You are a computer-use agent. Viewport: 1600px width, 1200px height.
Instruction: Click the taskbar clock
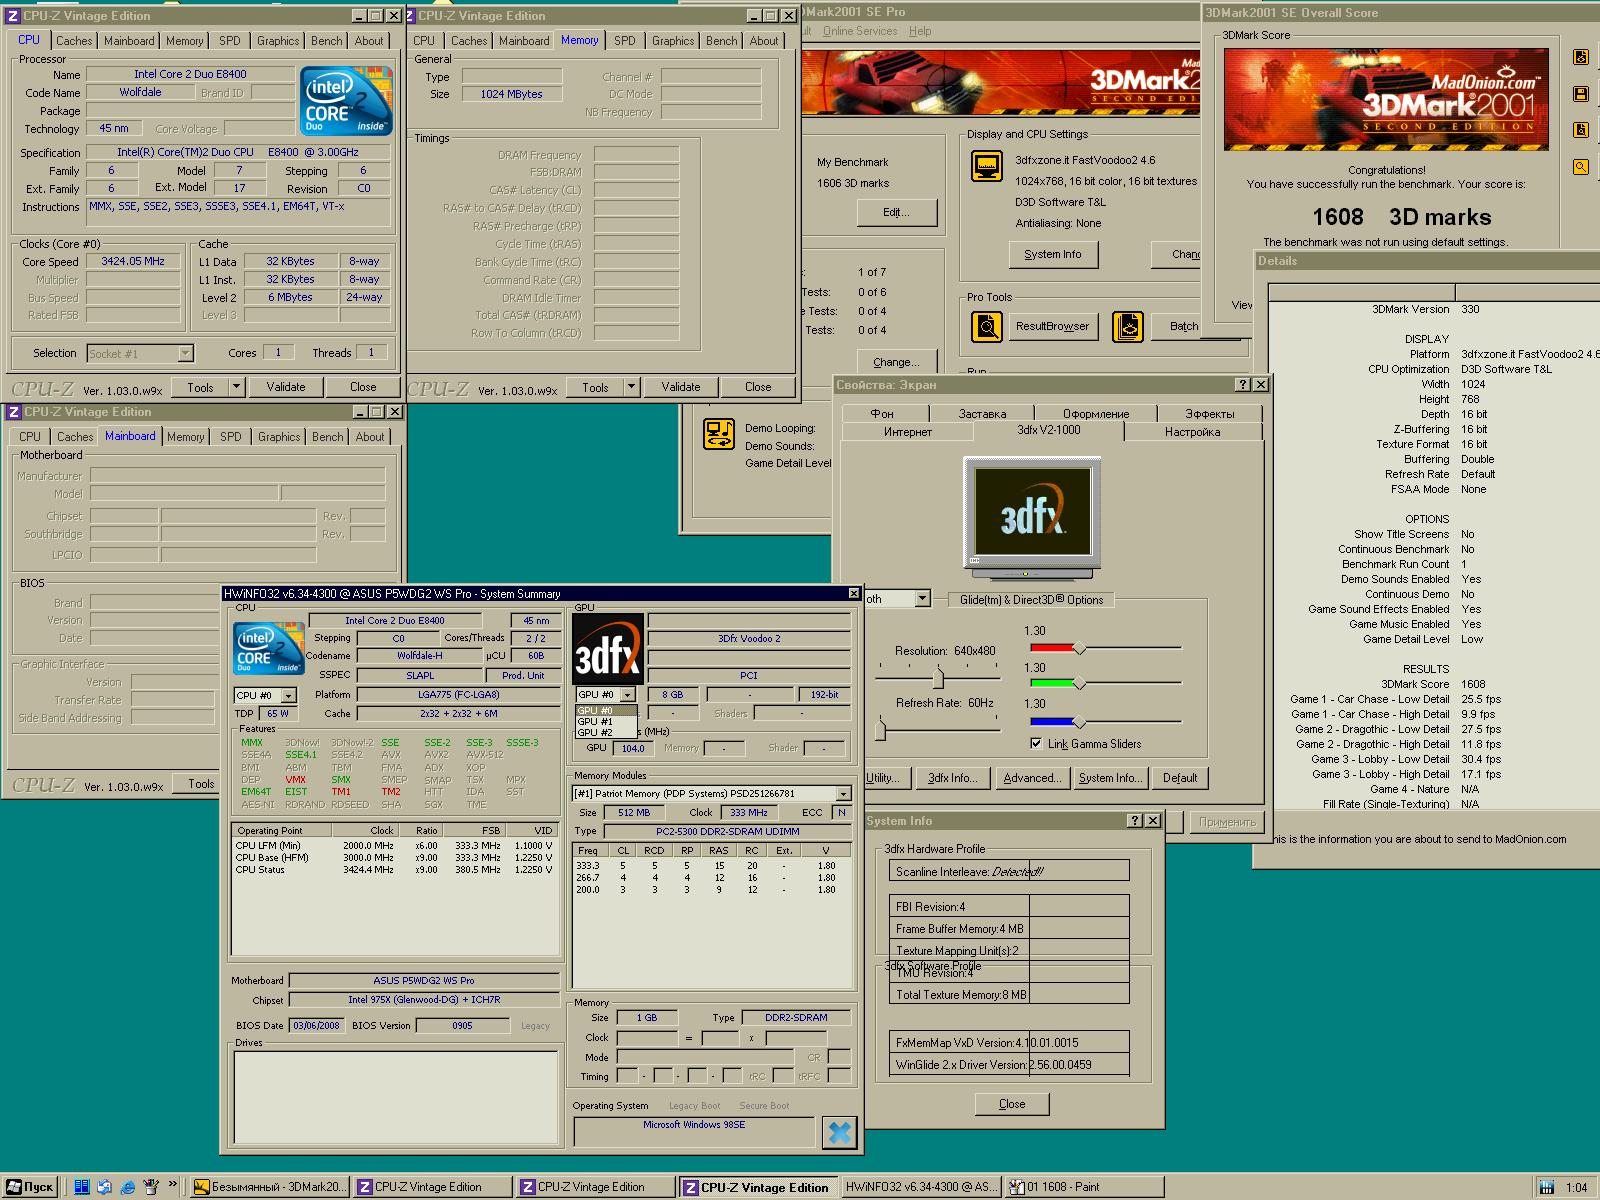(1577, 1187)
